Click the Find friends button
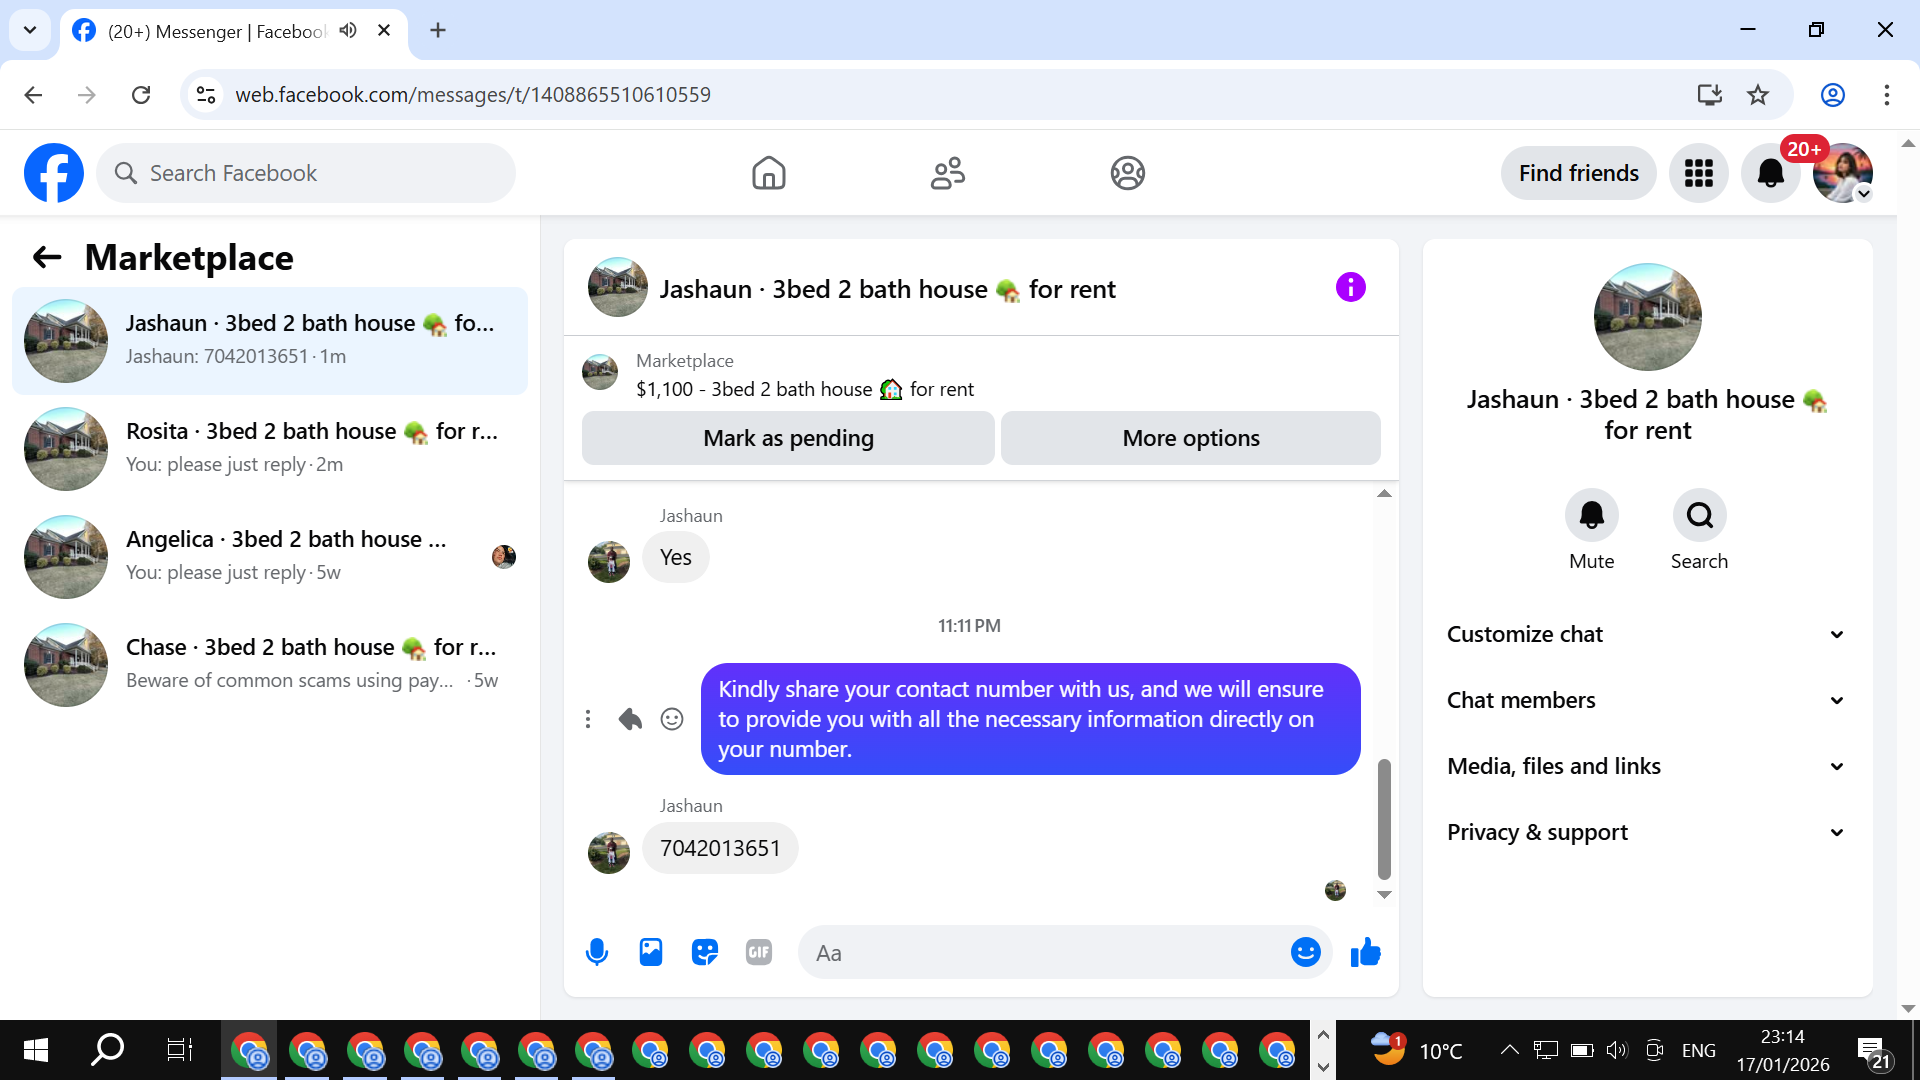 tap(1578, 173)
